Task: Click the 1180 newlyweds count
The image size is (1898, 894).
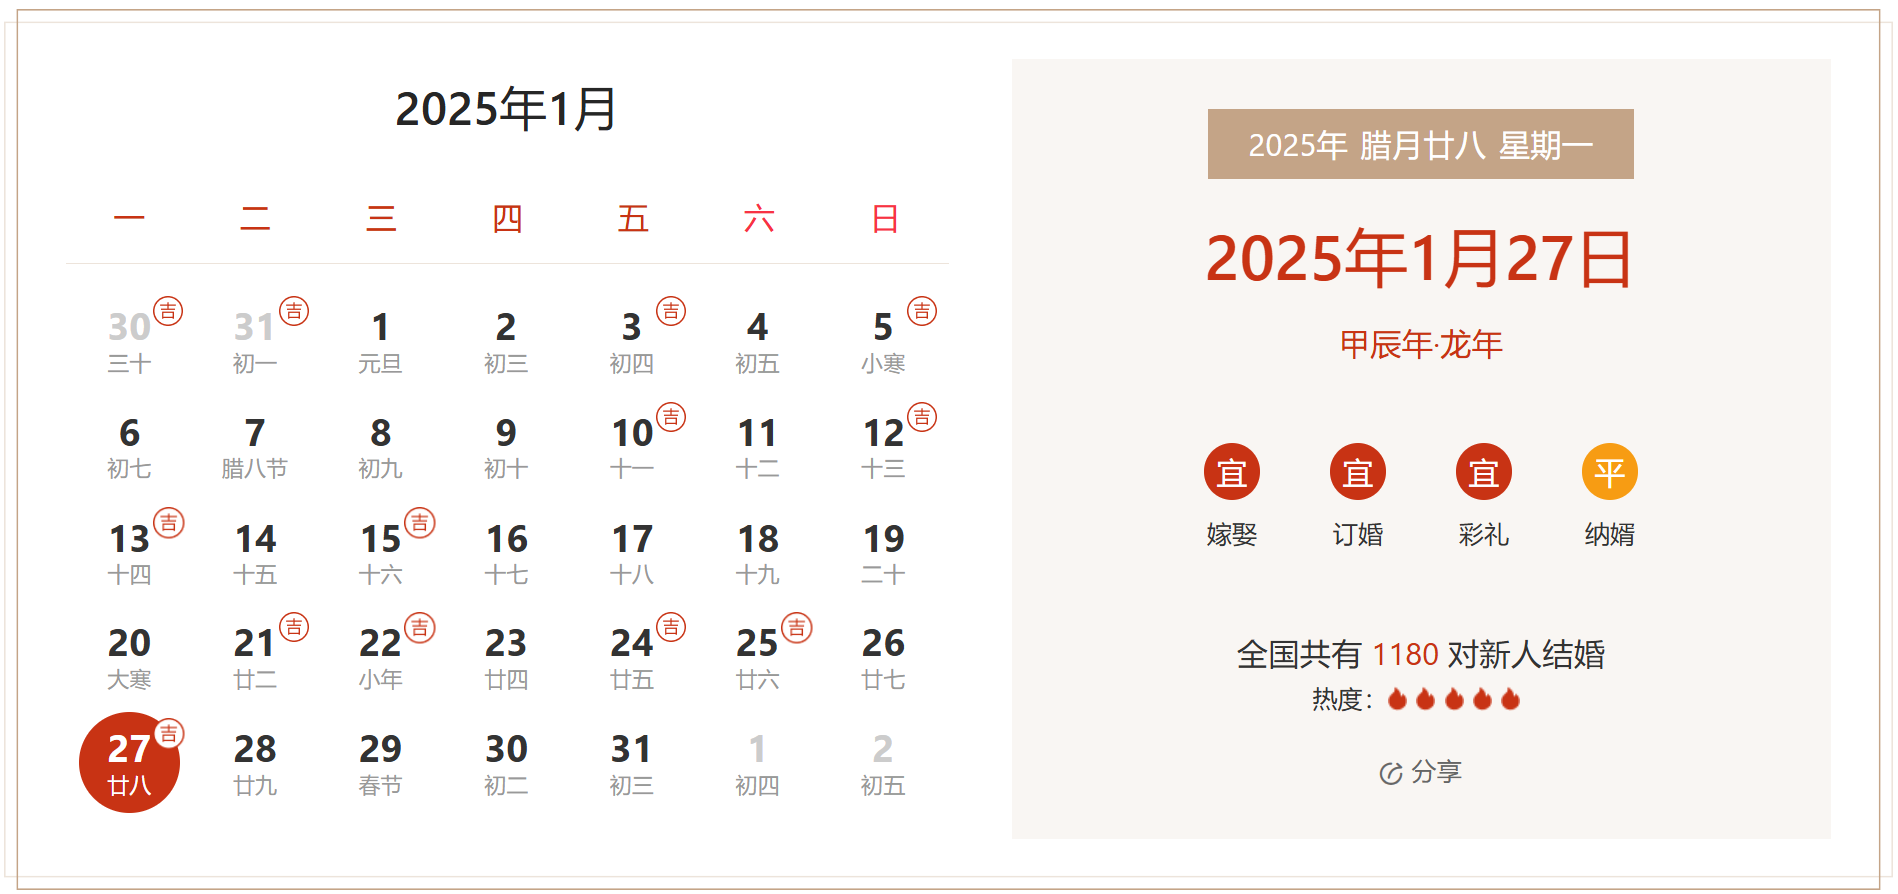Action: tap(1405, 655)
